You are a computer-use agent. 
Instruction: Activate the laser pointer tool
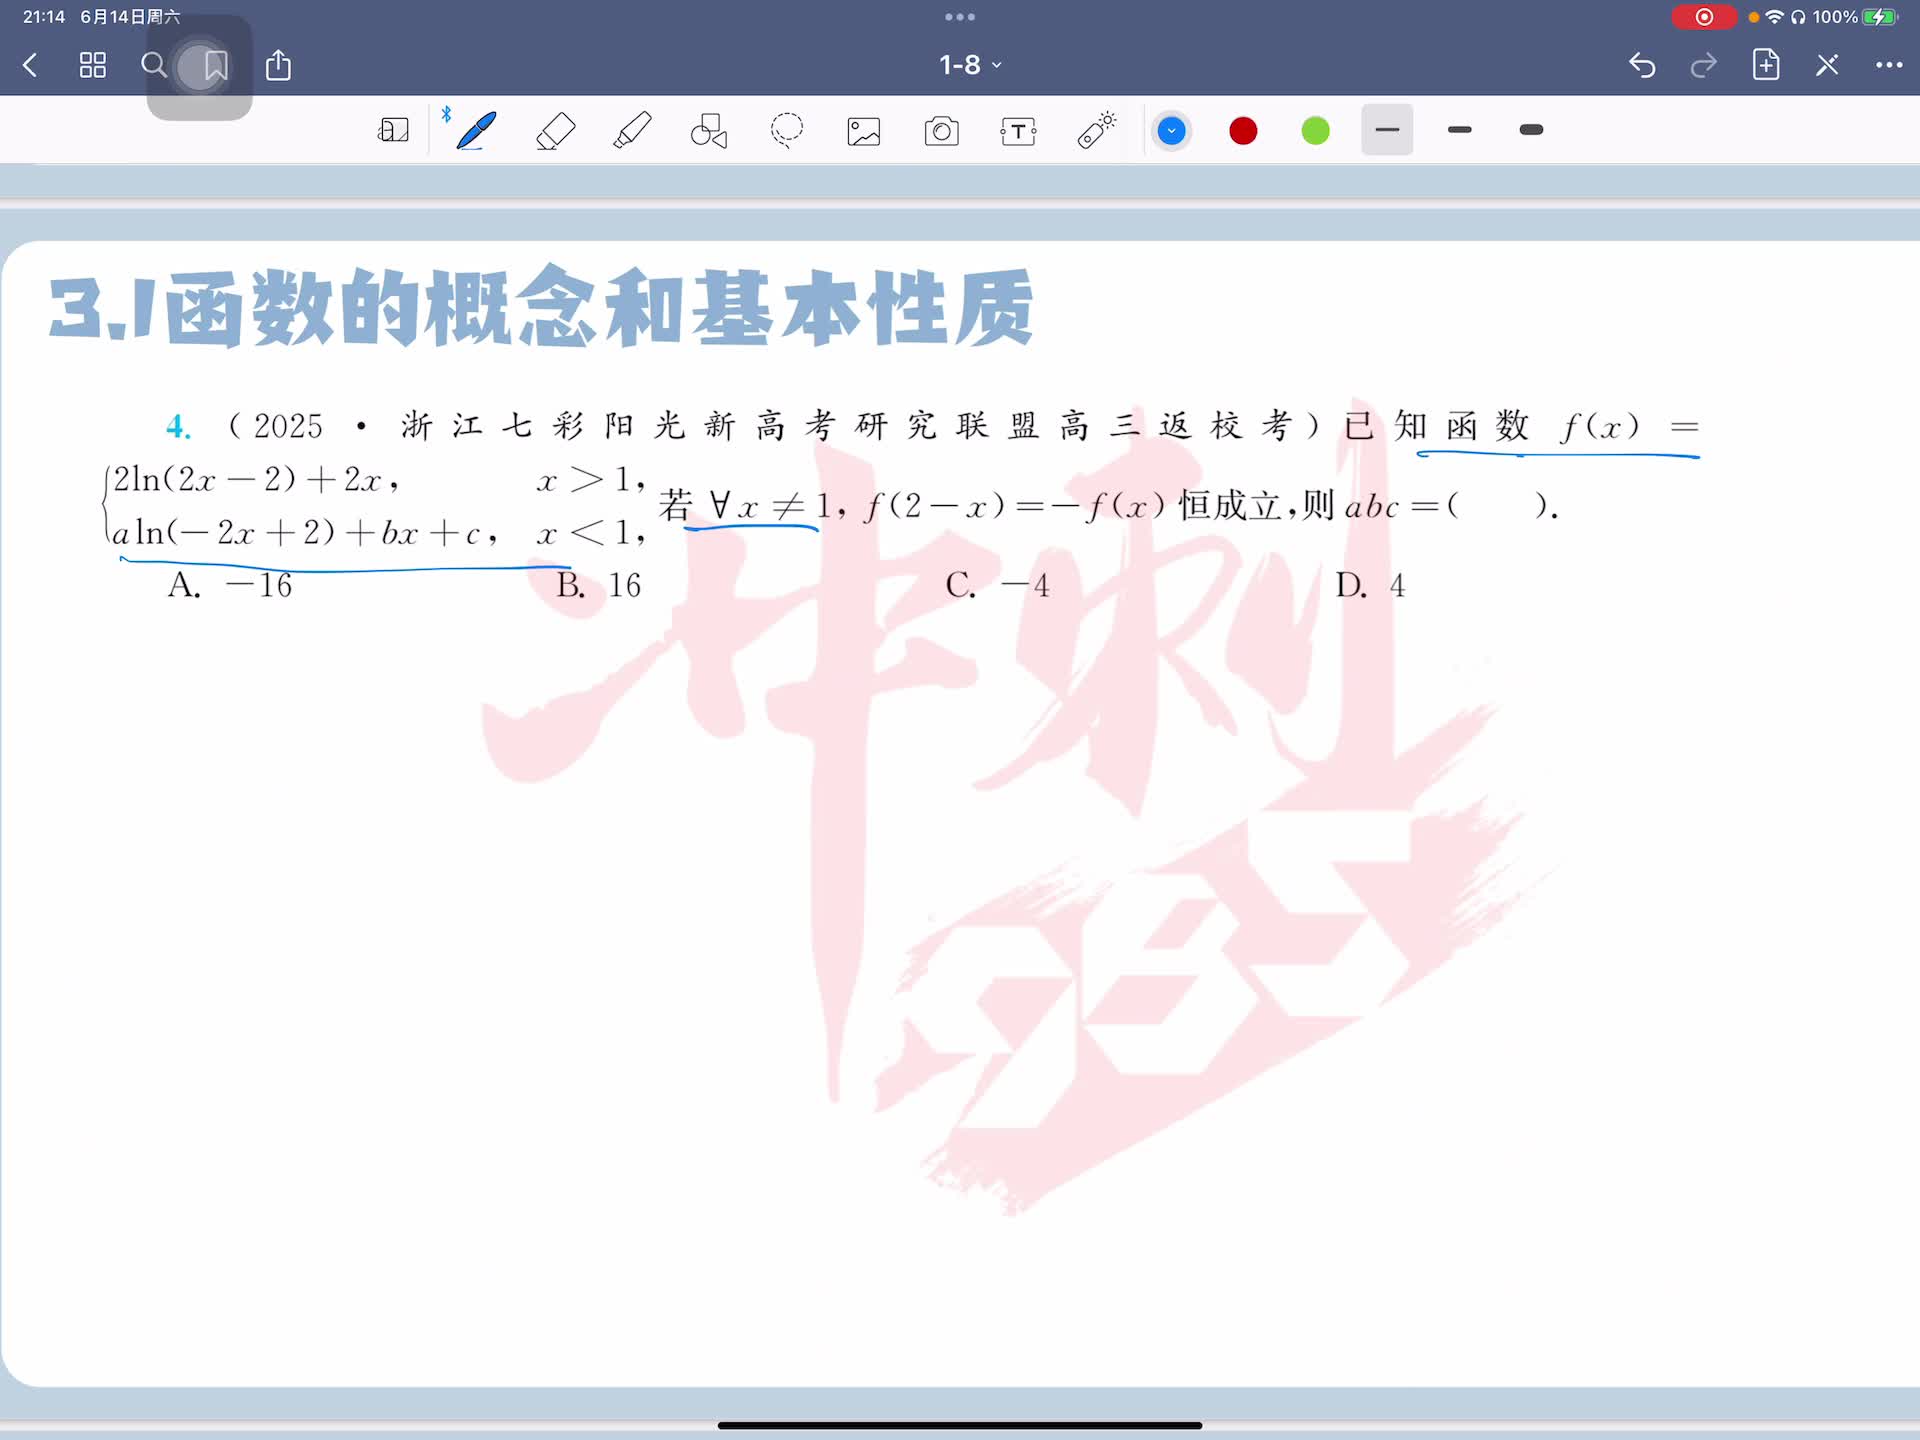pyautogui.click(x=1096, y=131)
